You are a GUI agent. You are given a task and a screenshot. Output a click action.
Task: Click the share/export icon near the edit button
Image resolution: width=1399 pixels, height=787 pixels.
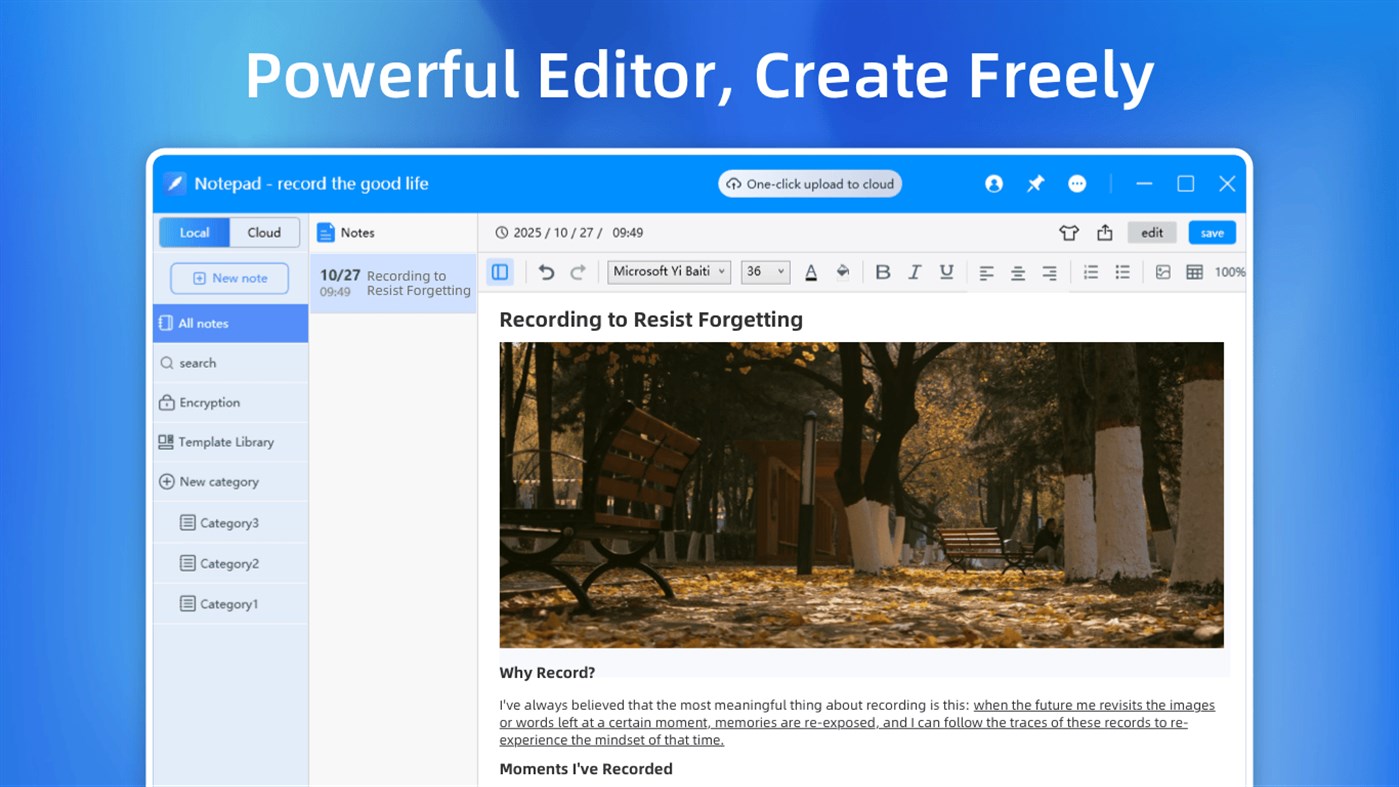[1105, 232]
